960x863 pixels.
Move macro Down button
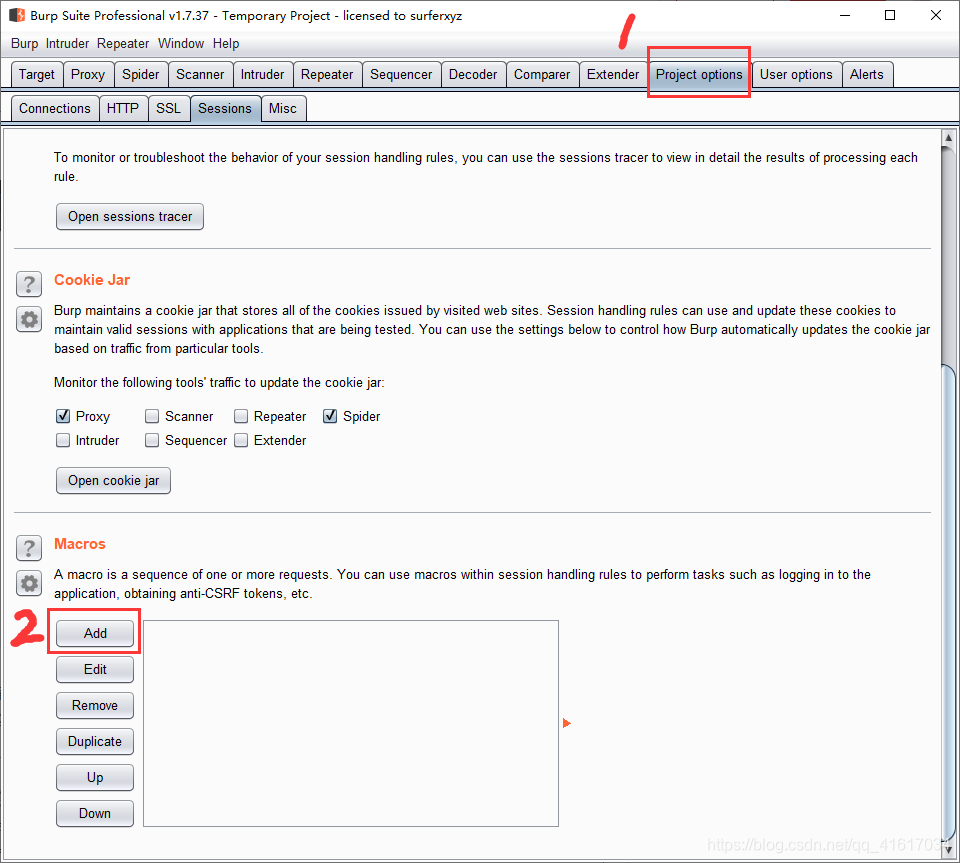pos(95,813)
